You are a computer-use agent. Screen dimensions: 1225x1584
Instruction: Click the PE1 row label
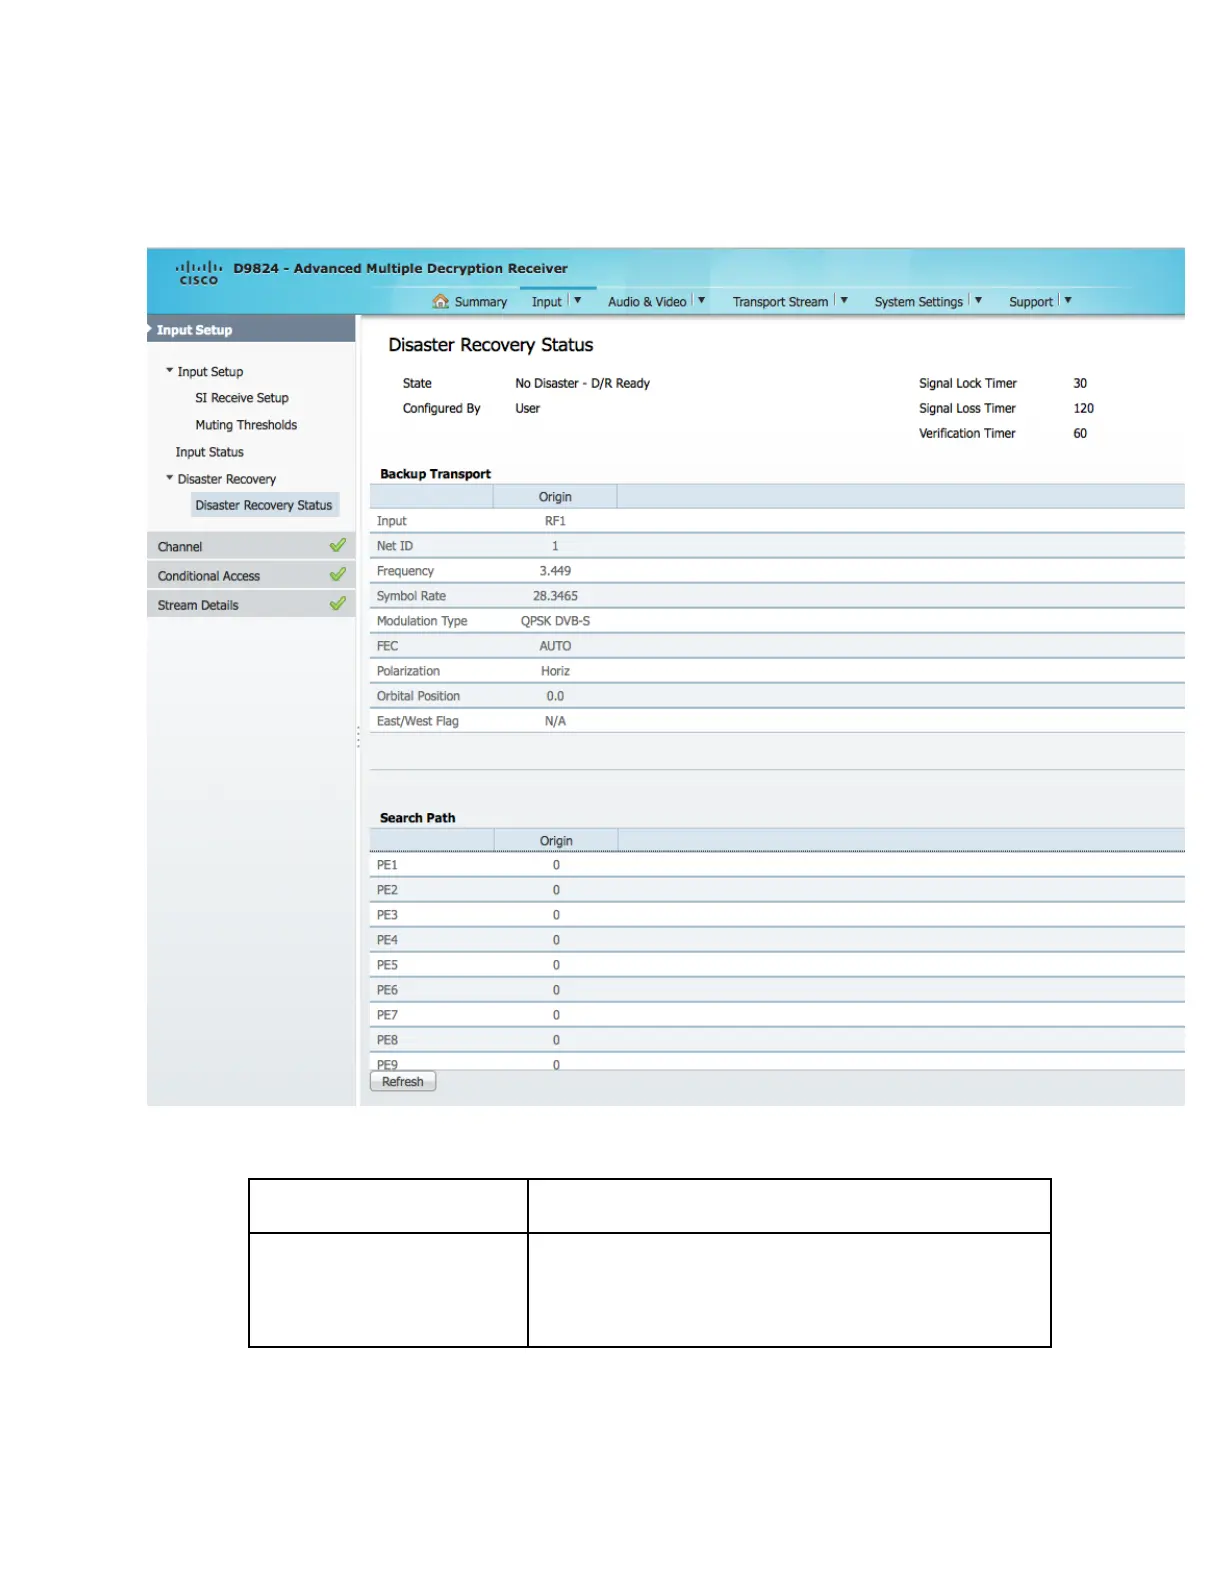(387, 865)
